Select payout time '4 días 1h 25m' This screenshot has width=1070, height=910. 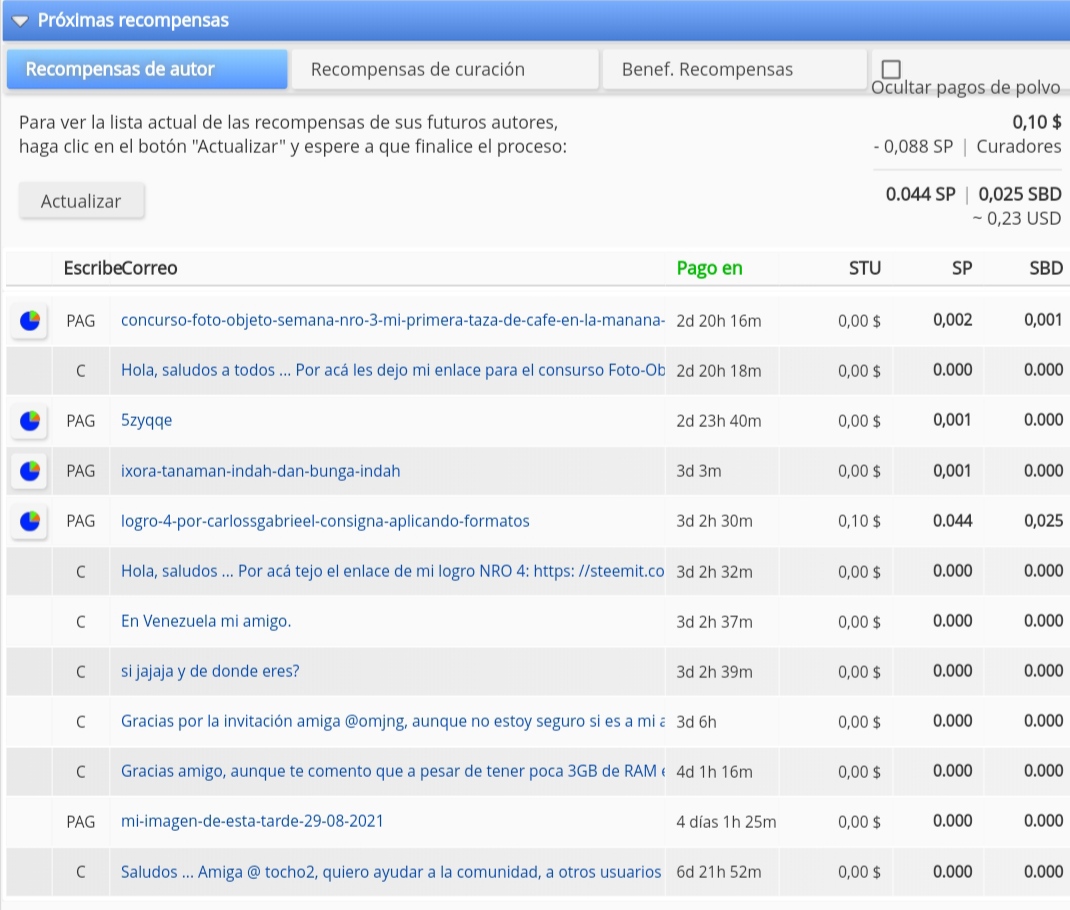(726, 822)
